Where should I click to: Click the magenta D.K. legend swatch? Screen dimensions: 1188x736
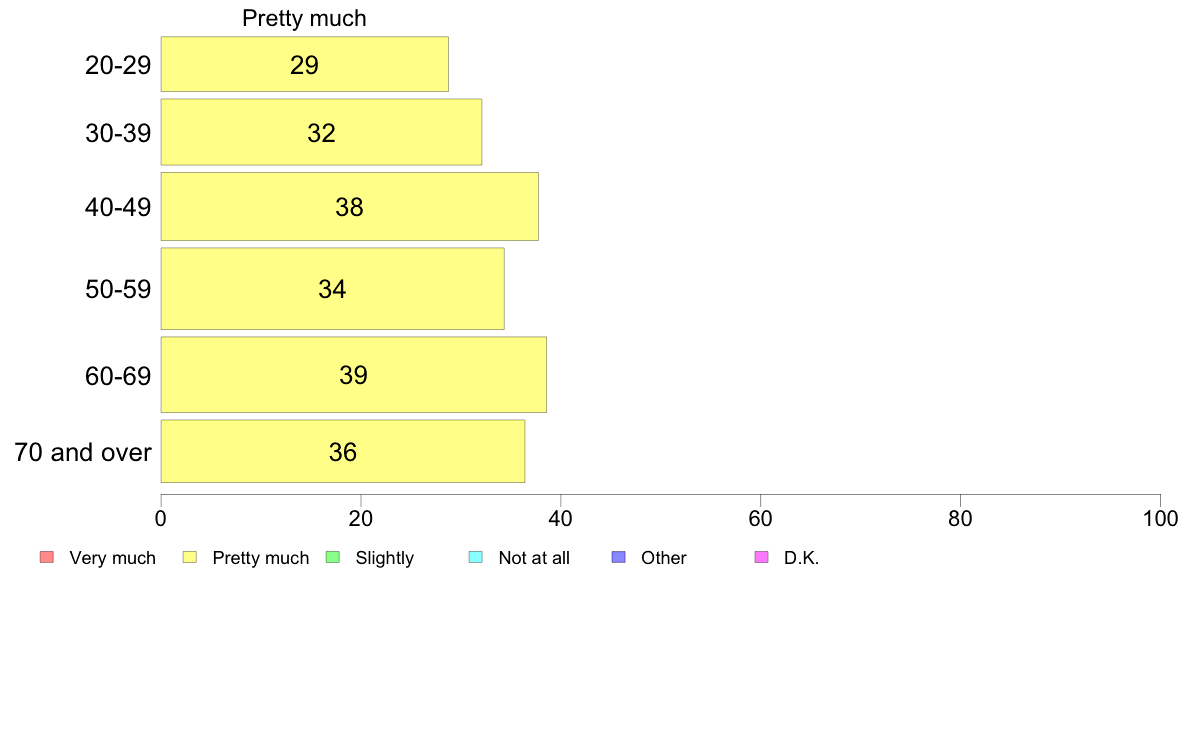[x=761, y=557]
